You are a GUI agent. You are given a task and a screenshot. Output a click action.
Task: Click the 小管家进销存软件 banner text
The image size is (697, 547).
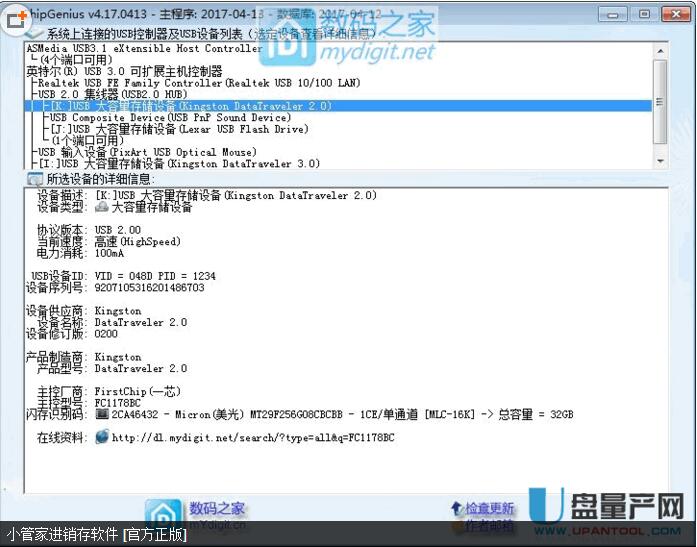[x=97, y=534]
